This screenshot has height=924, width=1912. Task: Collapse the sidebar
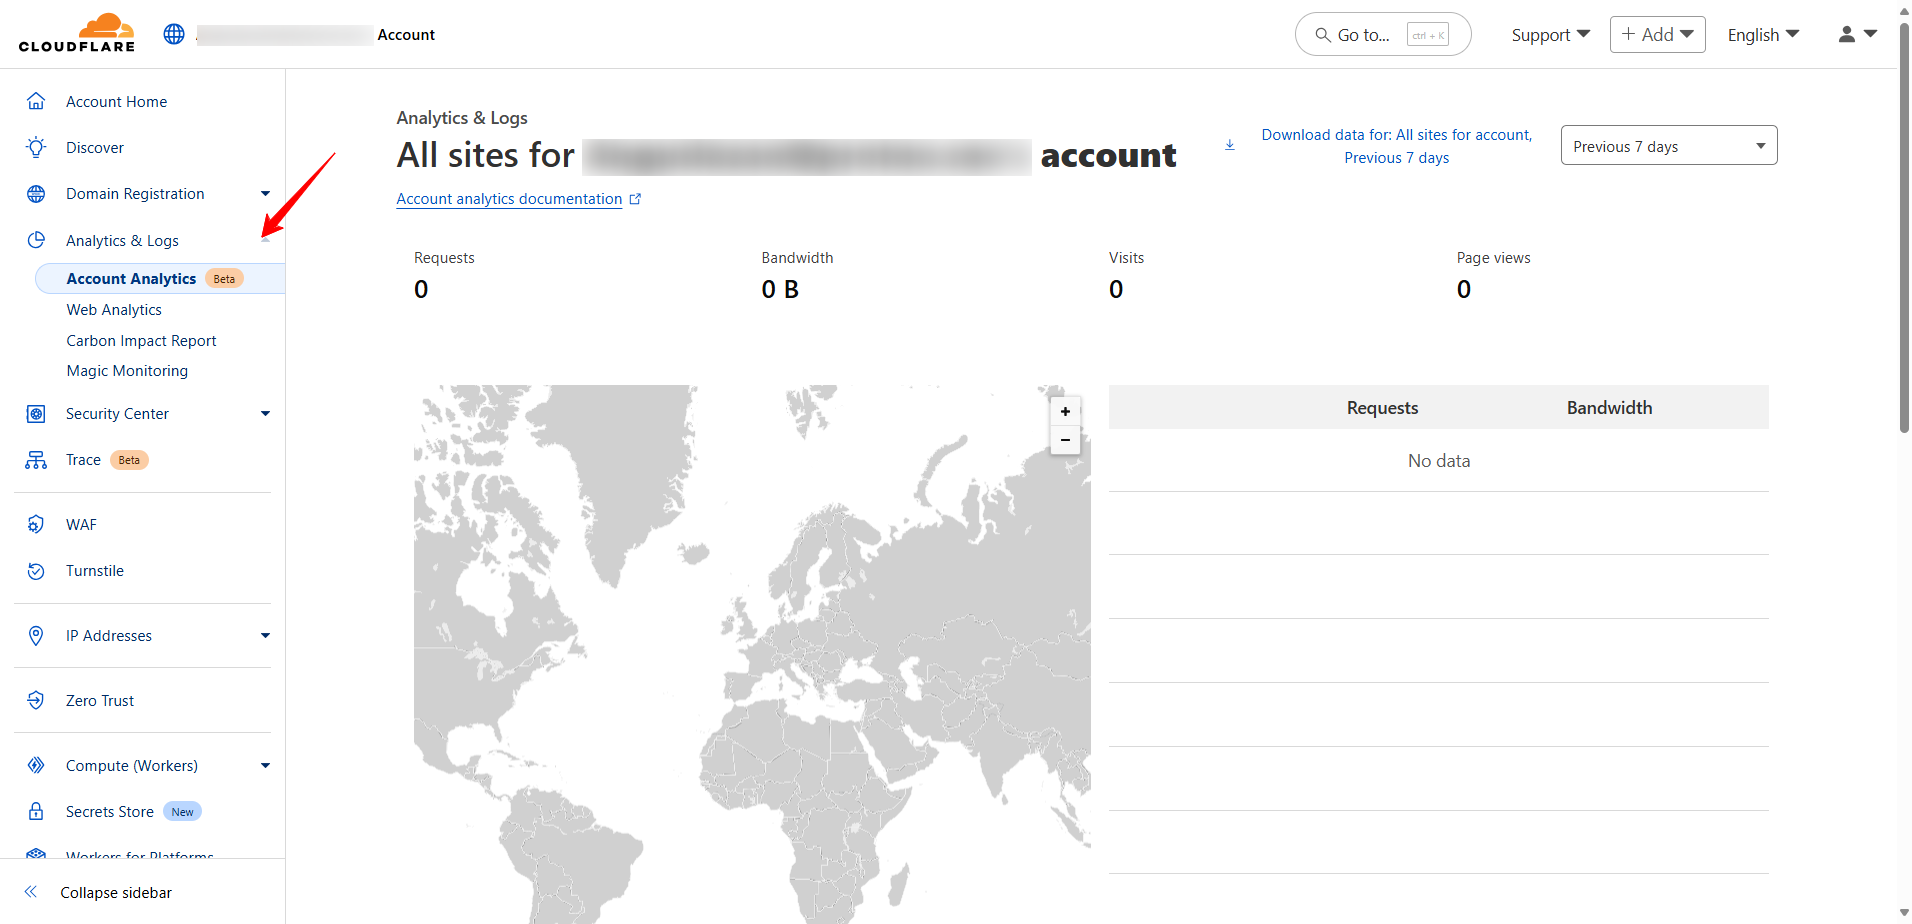(x=115, y=892)
